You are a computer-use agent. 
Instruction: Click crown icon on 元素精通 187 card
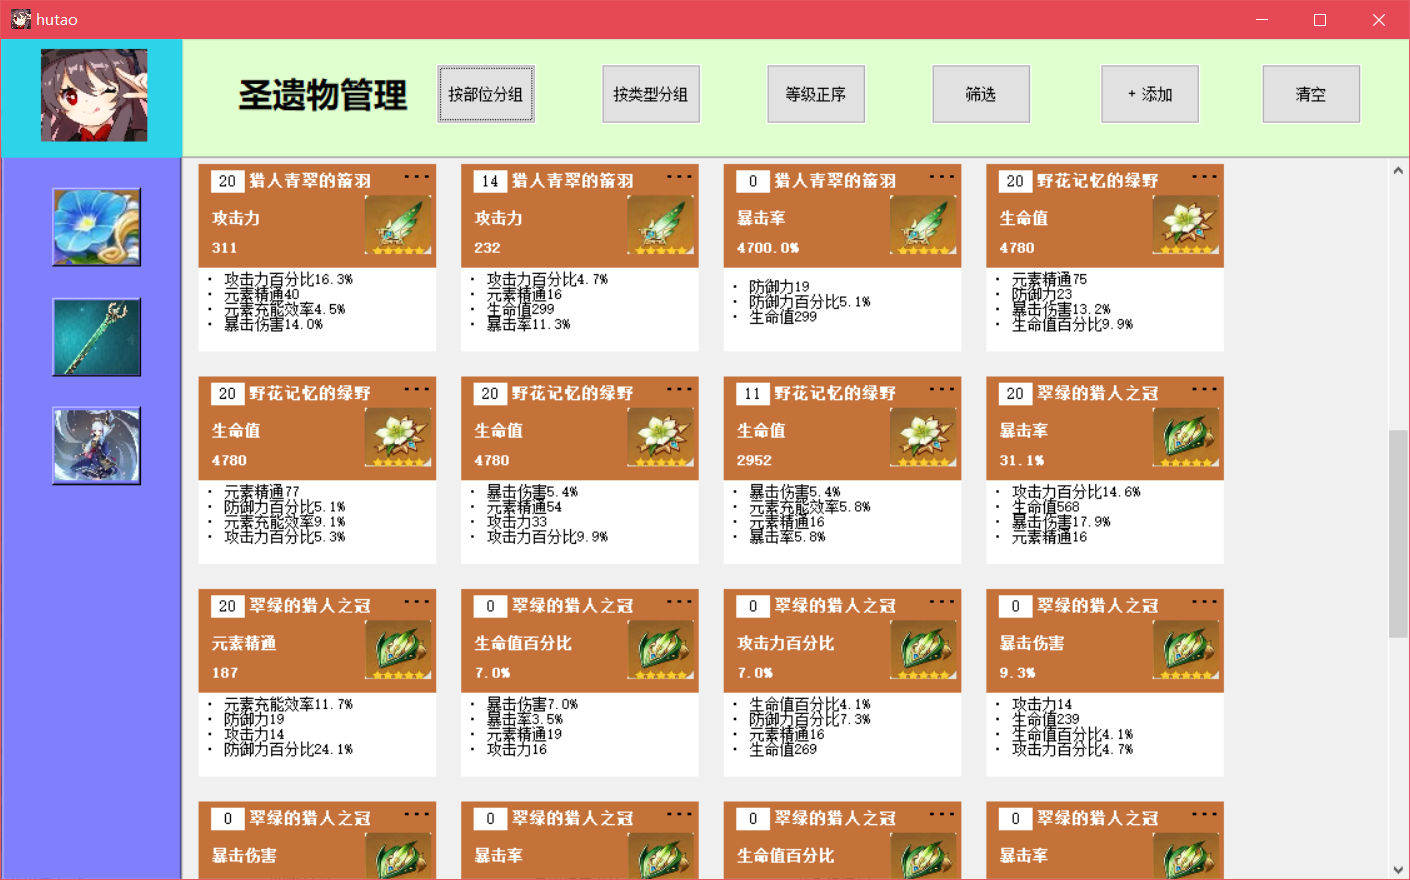(399, 650)
